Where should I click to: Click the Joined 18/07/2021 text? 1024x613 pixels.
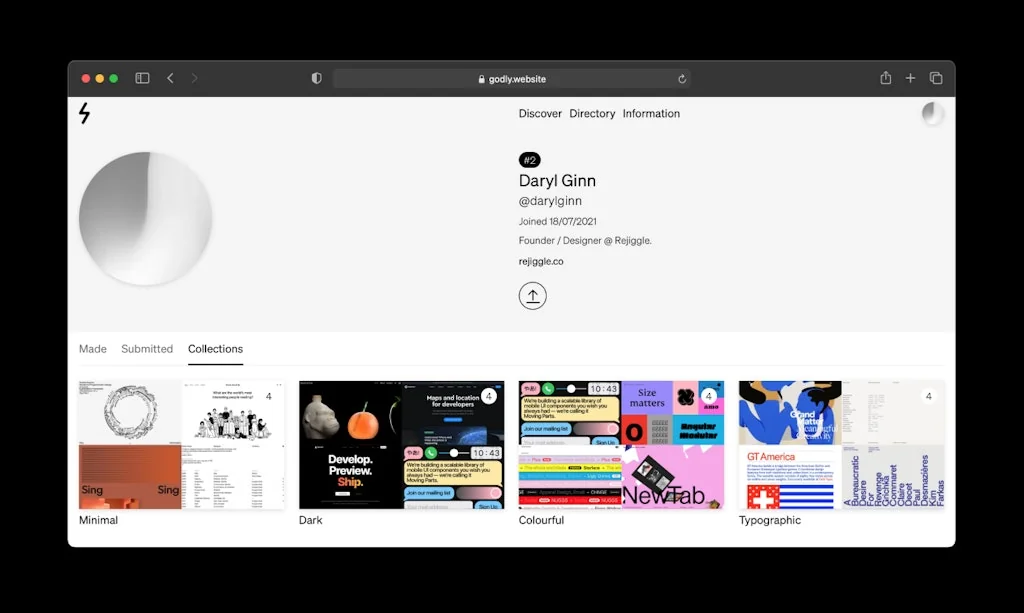pyautogui.click(x=558, y=221)
